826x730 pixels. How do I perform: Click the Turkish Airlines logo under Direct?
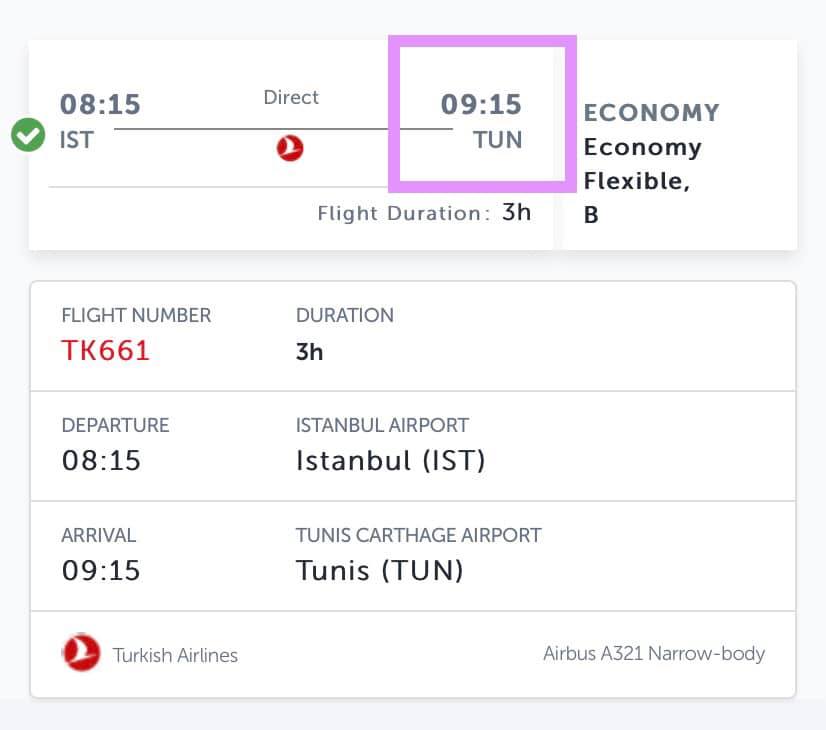point(290,148)
